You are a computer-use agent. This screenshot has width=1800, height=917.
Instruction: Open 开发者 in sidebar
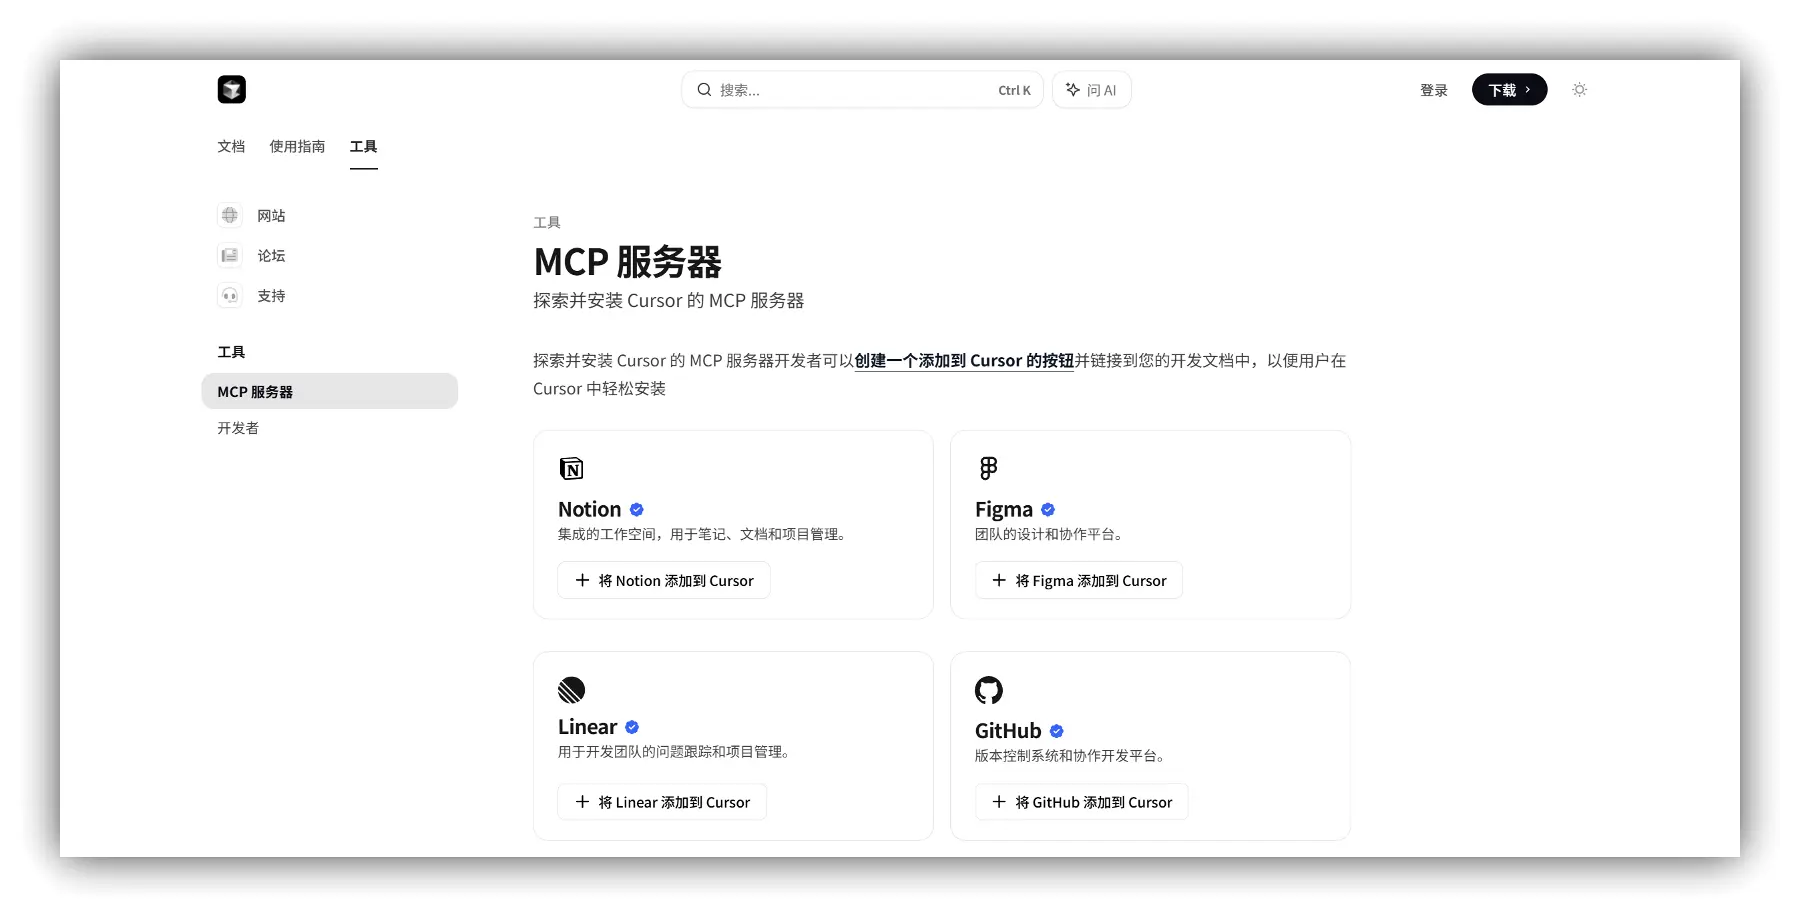(238, 427)
